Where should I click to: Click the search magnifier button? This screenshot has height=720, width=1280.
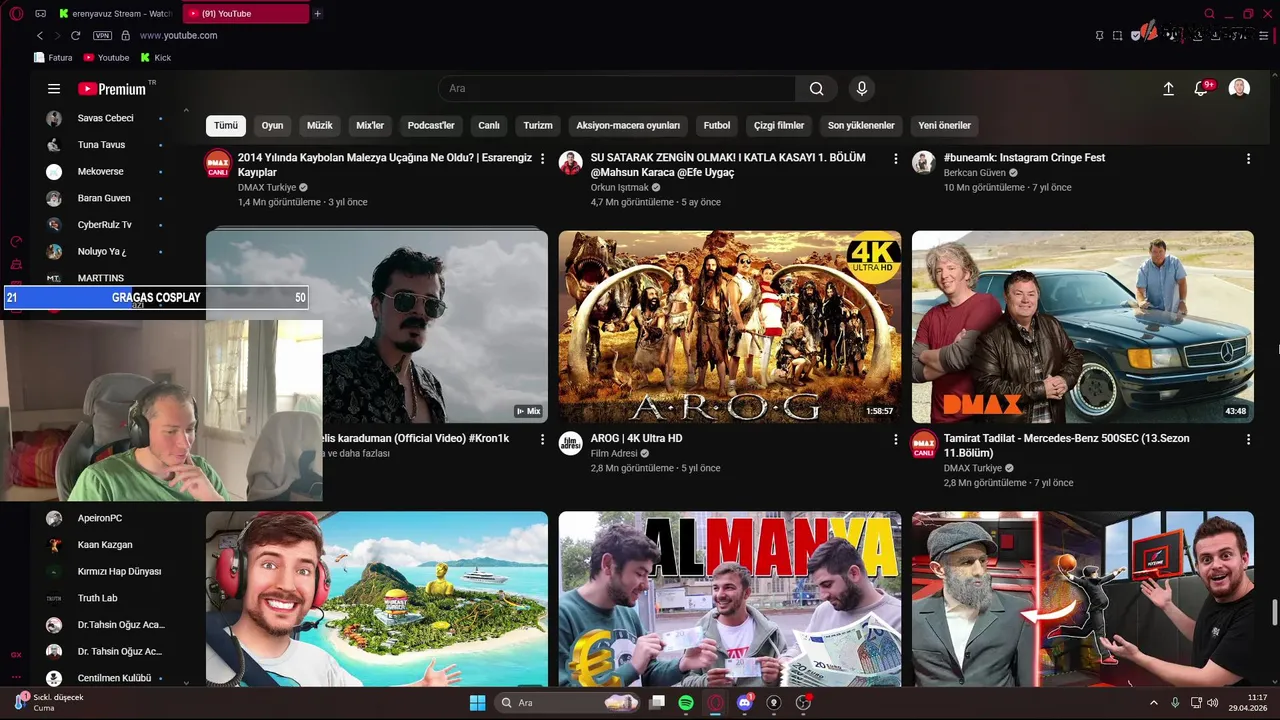pos(817,89)
